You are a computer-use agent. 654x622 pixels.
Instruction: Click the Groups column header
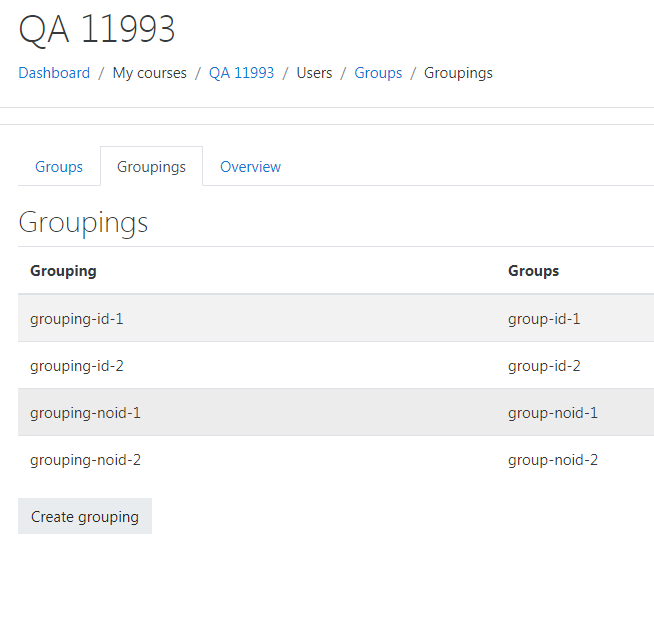point(533,271)
